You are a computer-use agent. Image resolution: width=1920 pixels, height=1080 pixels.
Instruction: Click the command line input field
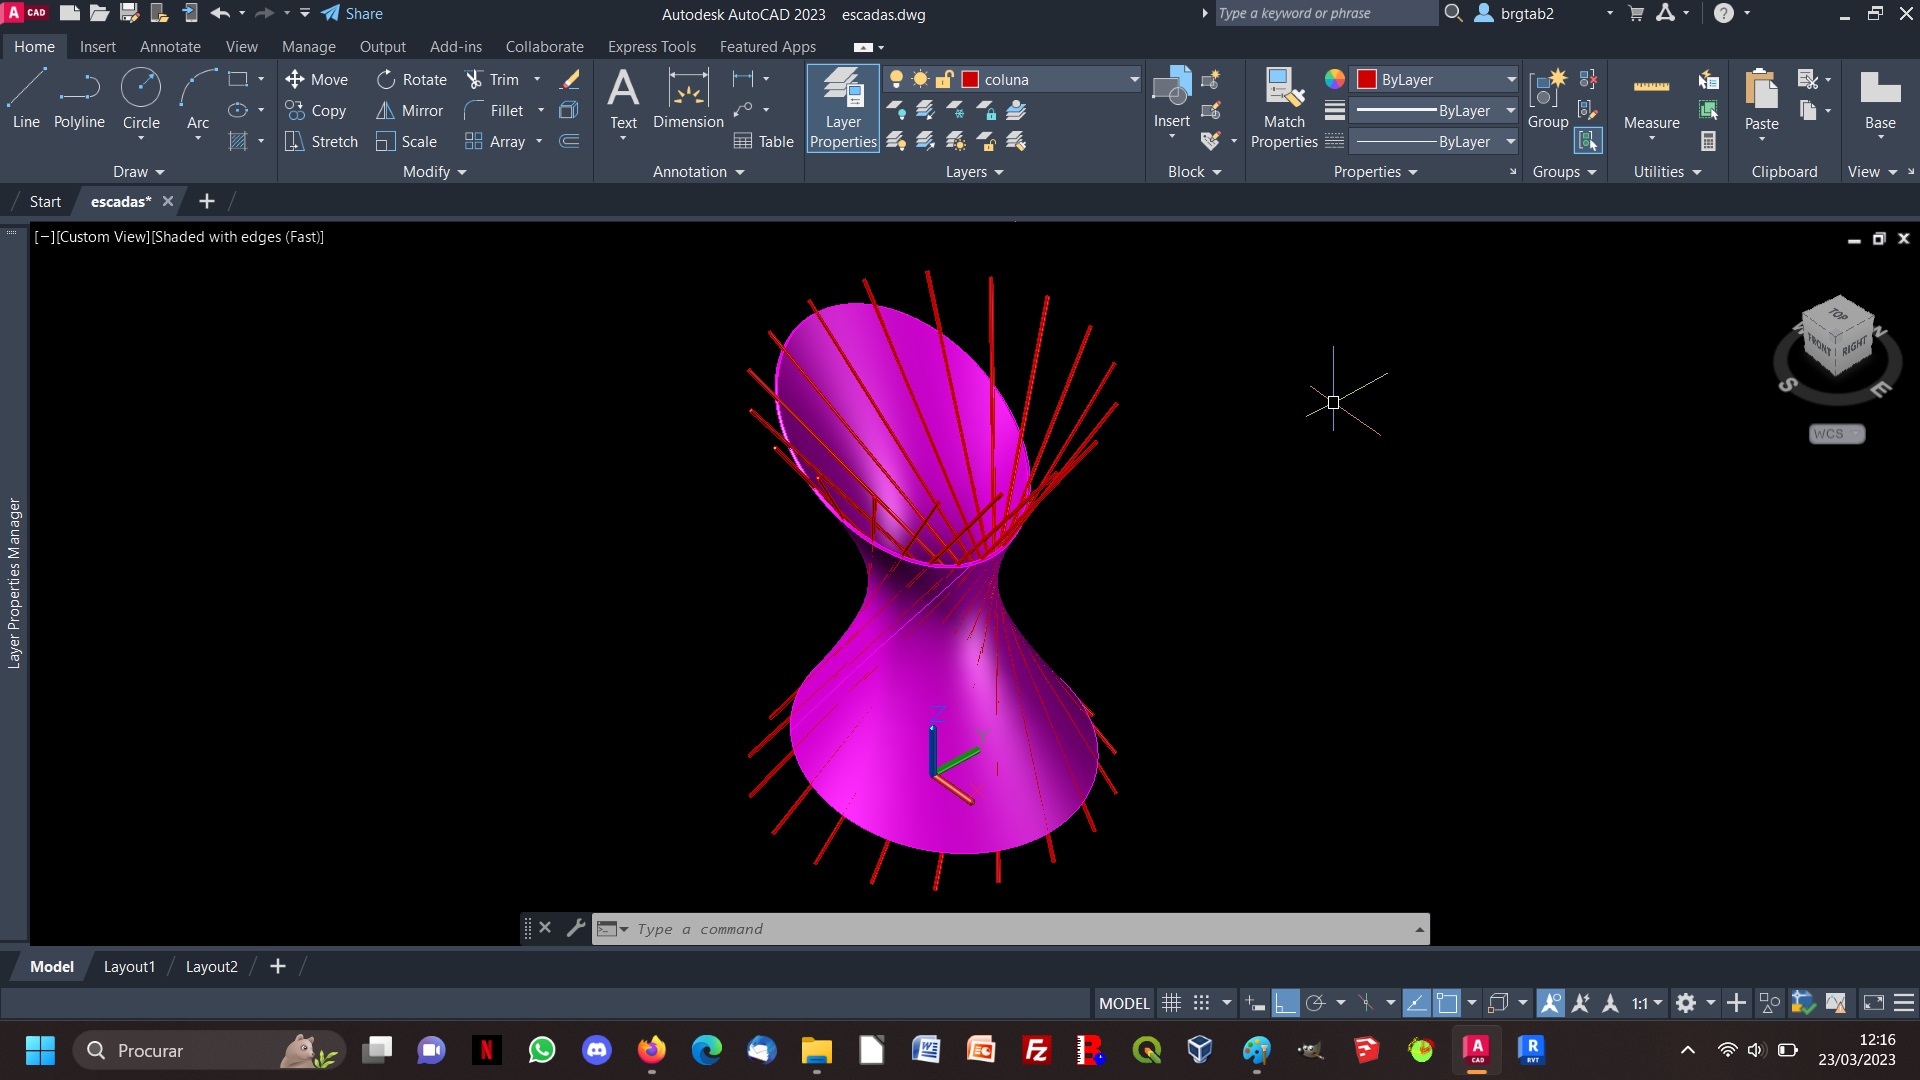(x=1010, y=929)
